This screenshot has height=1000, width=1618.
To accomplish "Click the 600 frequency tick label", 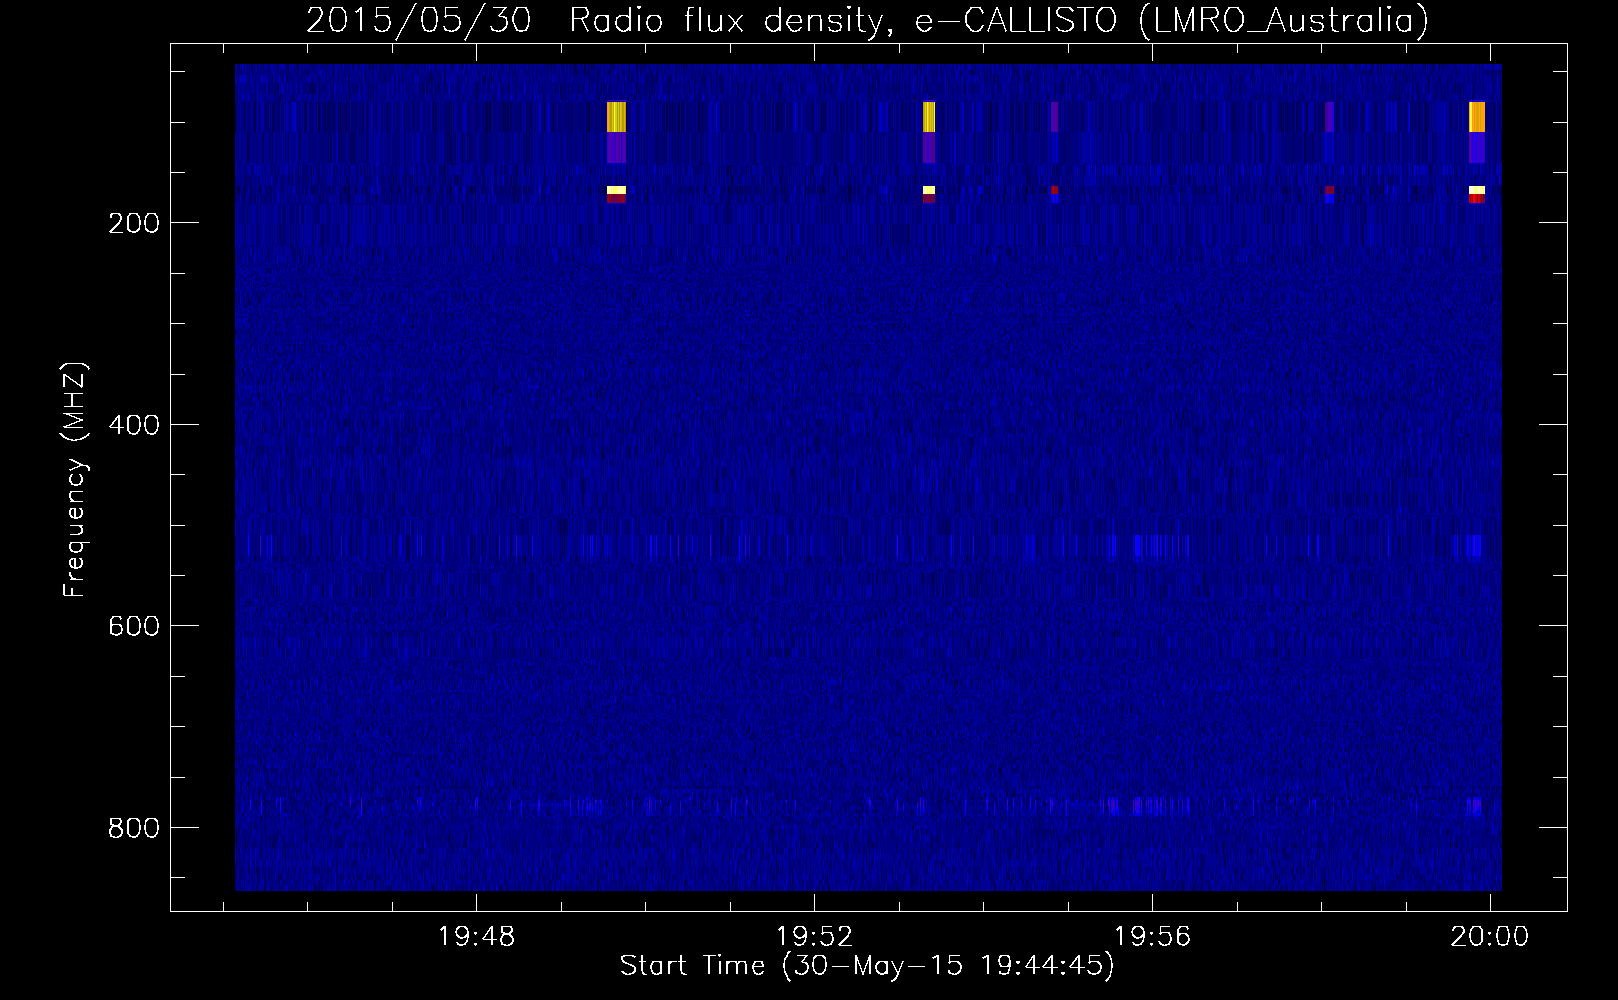I will coord(134,626).
